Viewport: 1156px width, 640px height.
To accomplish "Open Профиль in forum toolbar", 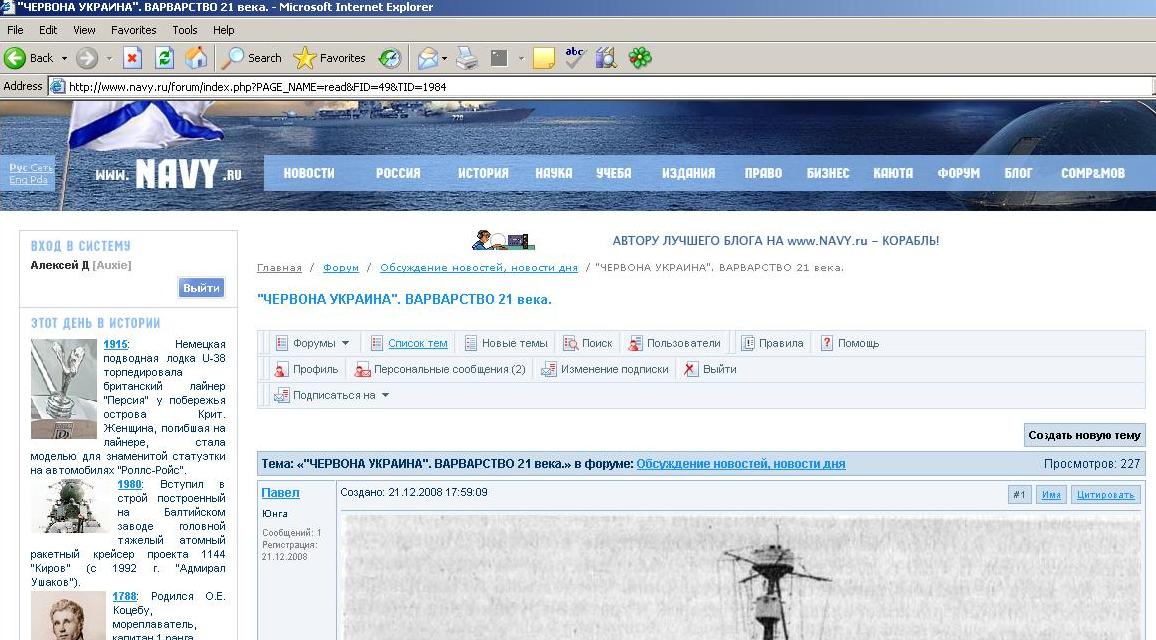I will click(306, 369).
